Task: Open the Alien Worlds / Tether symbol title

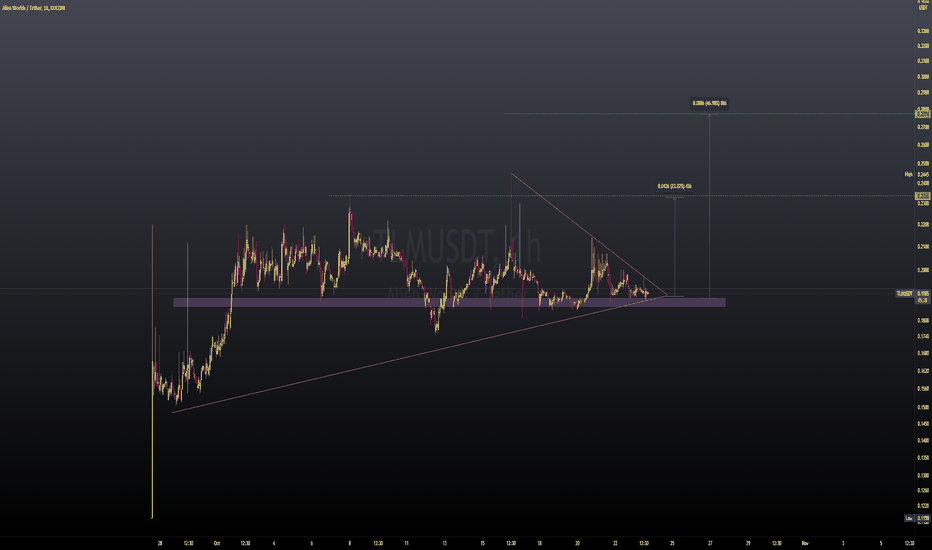Action: (33, 8)
